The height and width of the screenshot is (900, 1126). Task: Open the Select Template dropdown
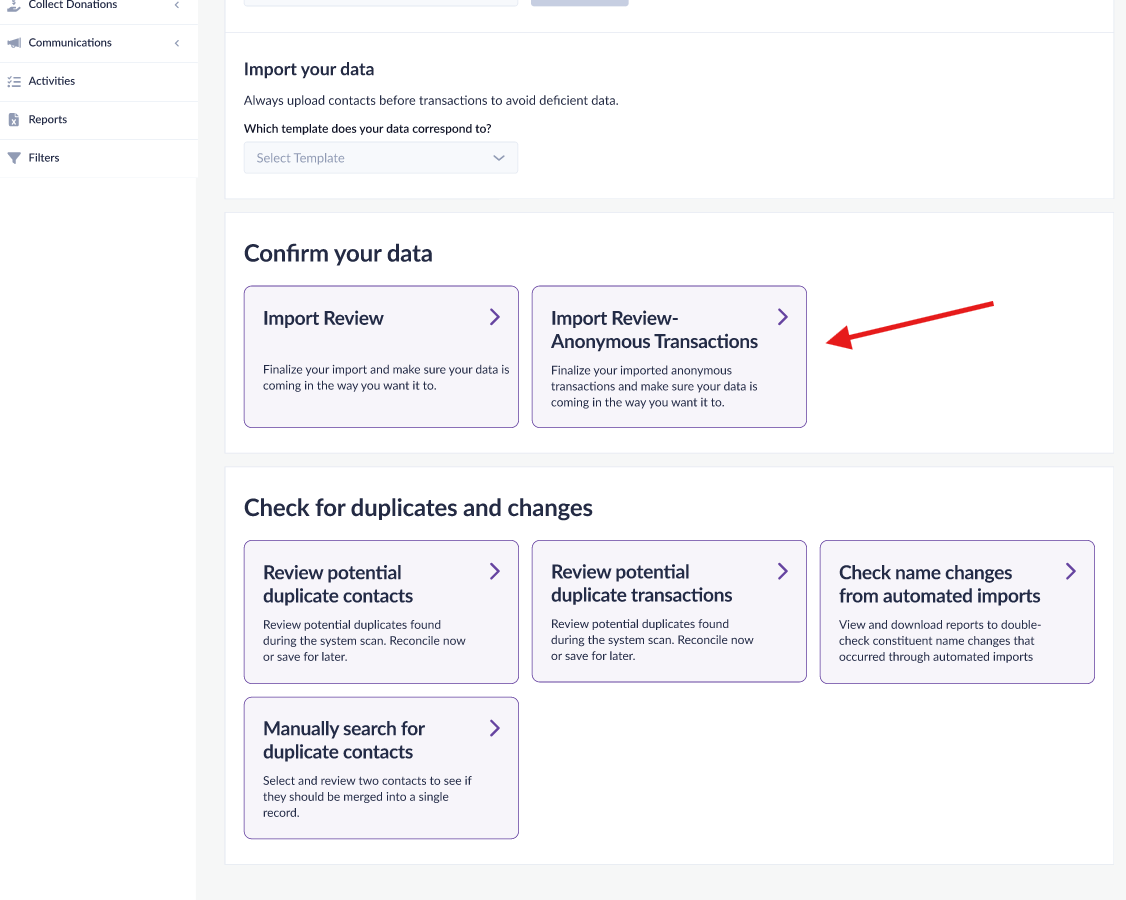(x=381, y=158)
